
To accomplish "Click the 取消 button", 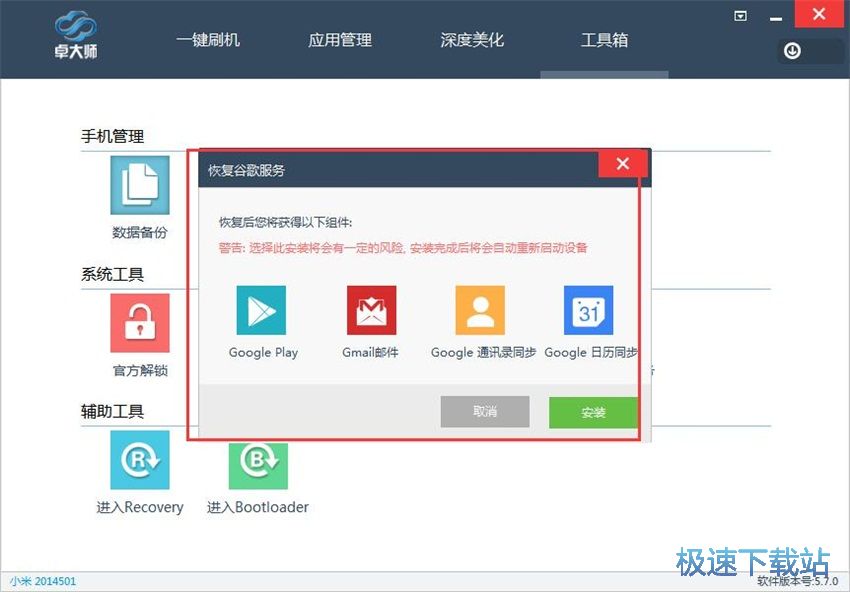I will tap(485, 411).
